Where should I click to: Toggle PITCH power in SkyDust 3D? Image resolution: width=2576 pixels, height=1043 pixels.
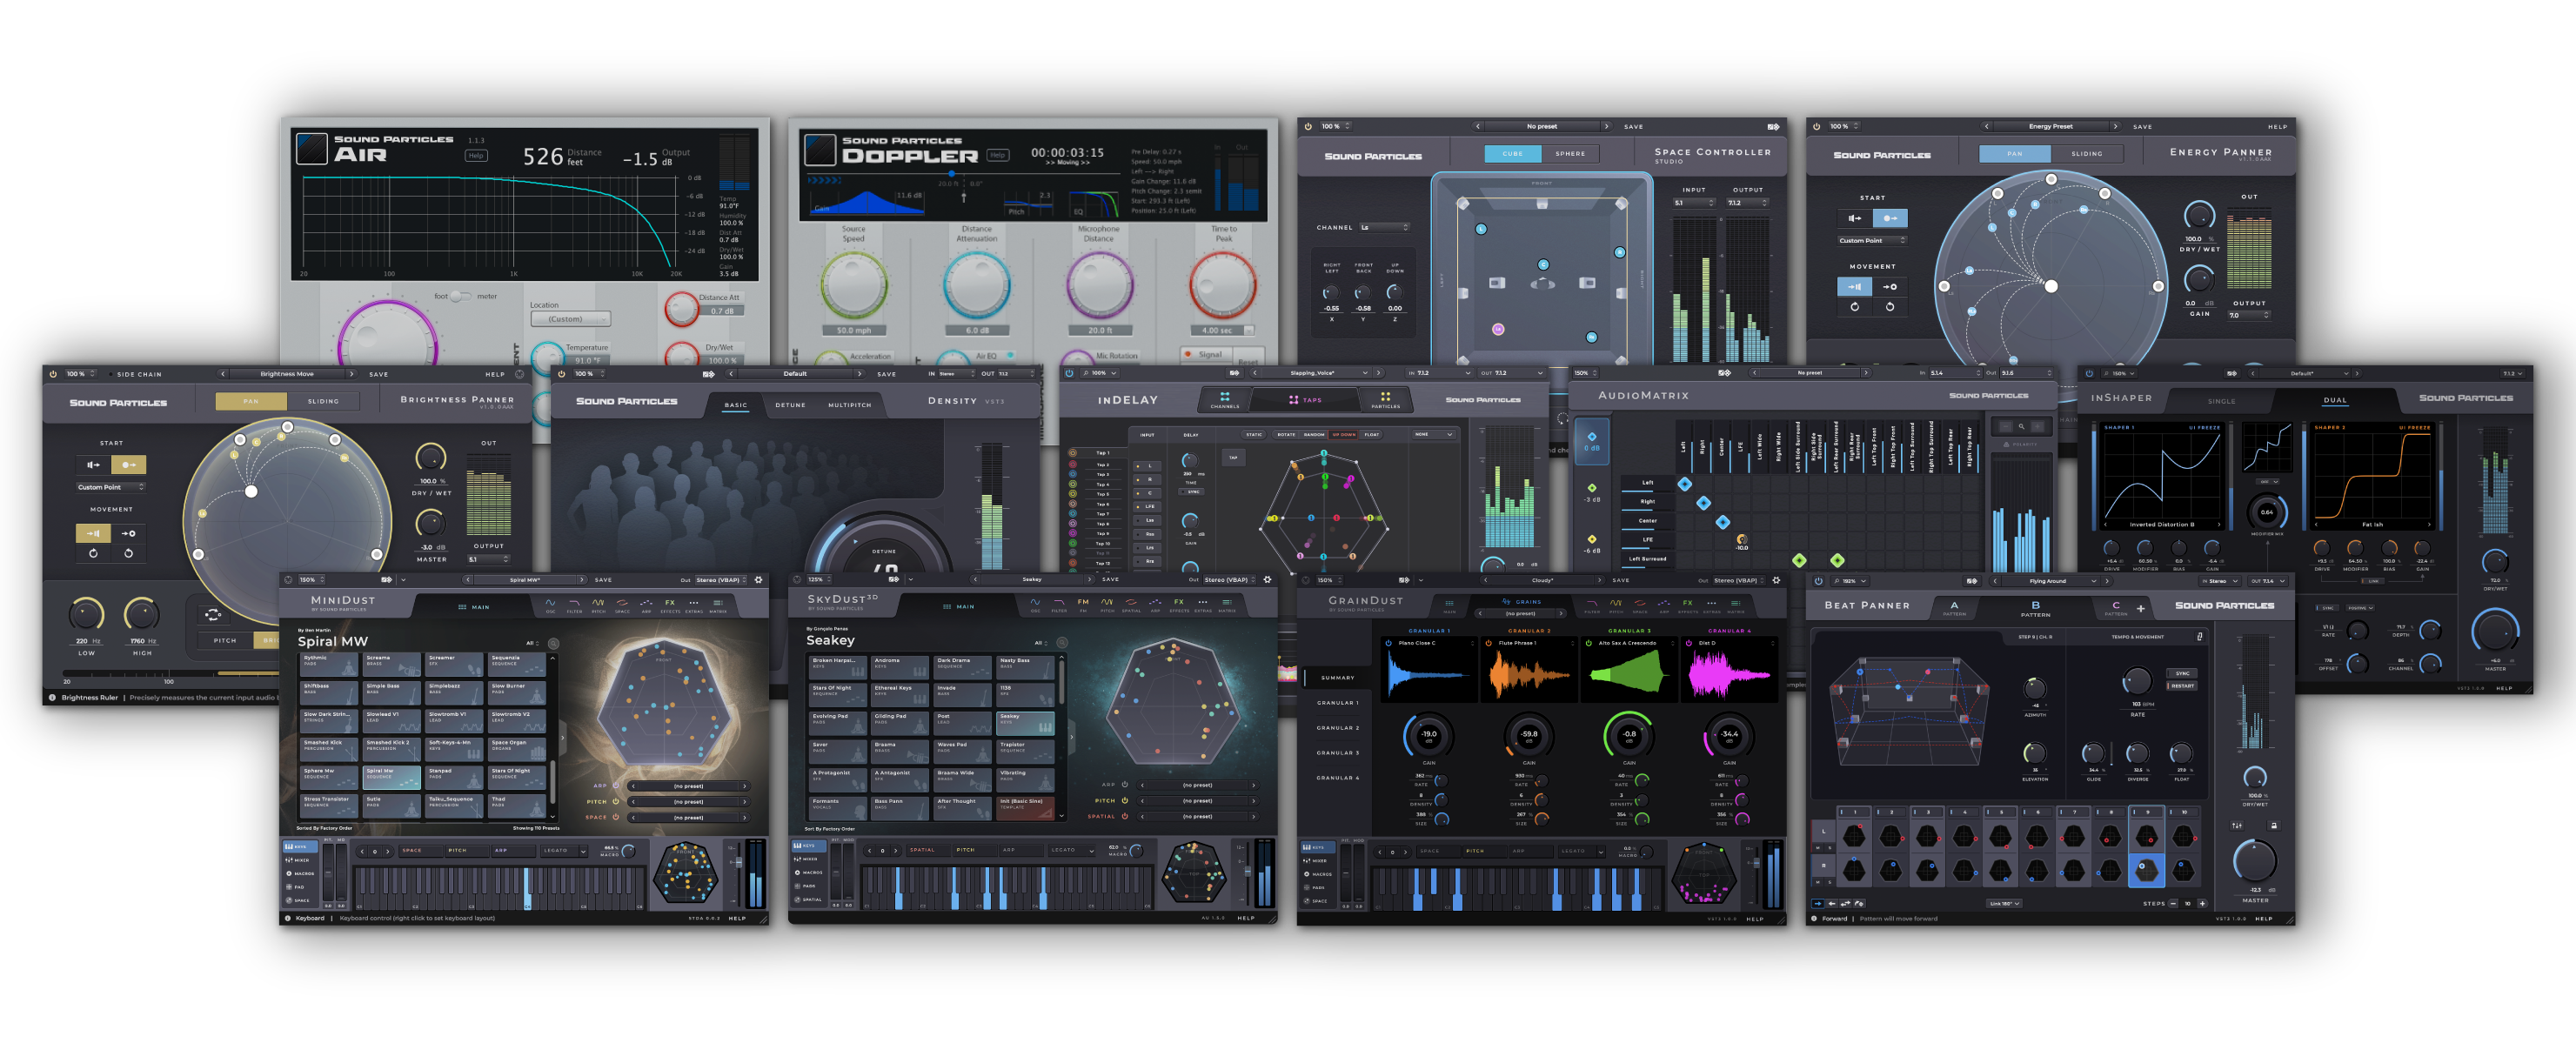point(1125,800)
